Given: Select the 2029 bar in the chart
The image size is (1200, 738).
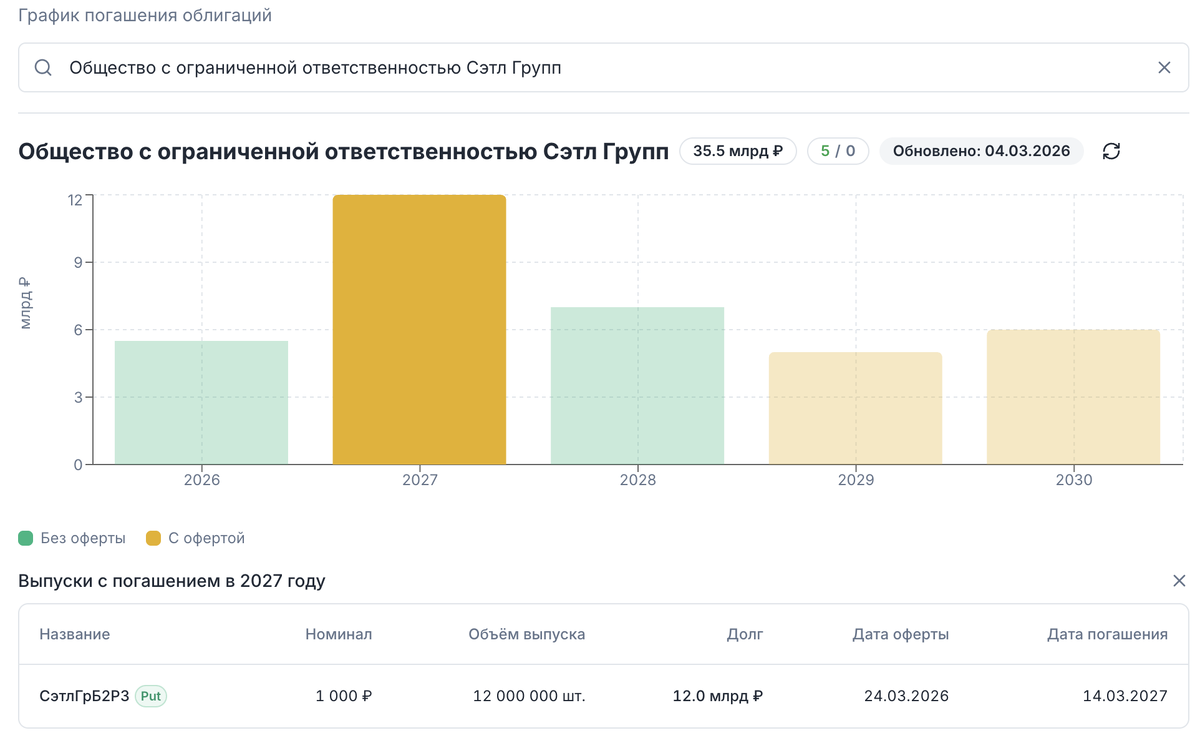Looking at the screenshot, I should coord(856,408).
